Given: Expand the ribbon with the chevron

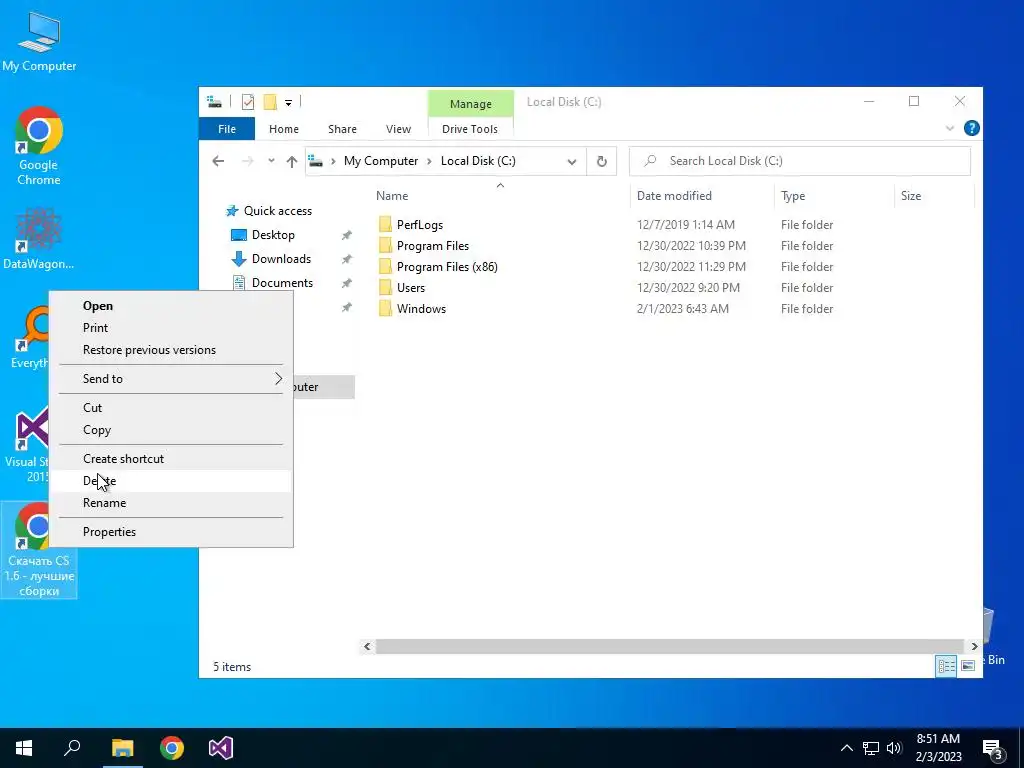Looking at the screenshot, I should (950, 129).
